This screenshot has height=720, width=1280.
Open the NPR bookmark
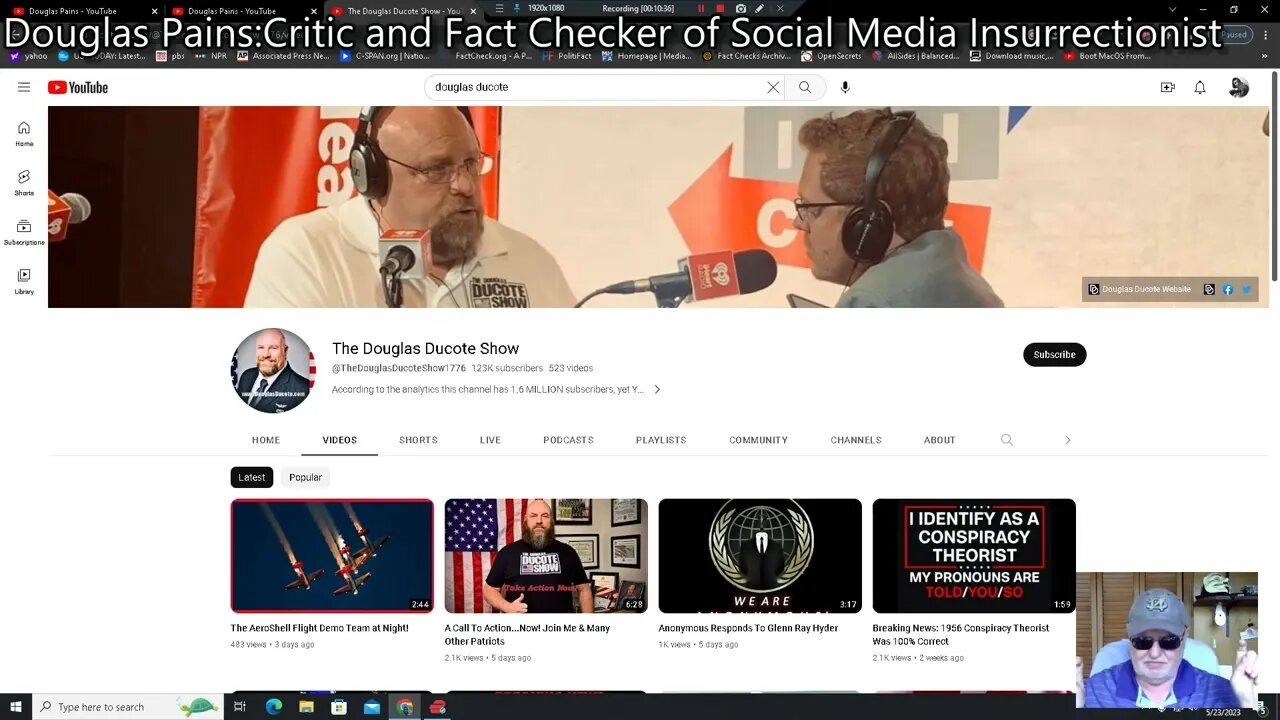click(x=212, y=56)
